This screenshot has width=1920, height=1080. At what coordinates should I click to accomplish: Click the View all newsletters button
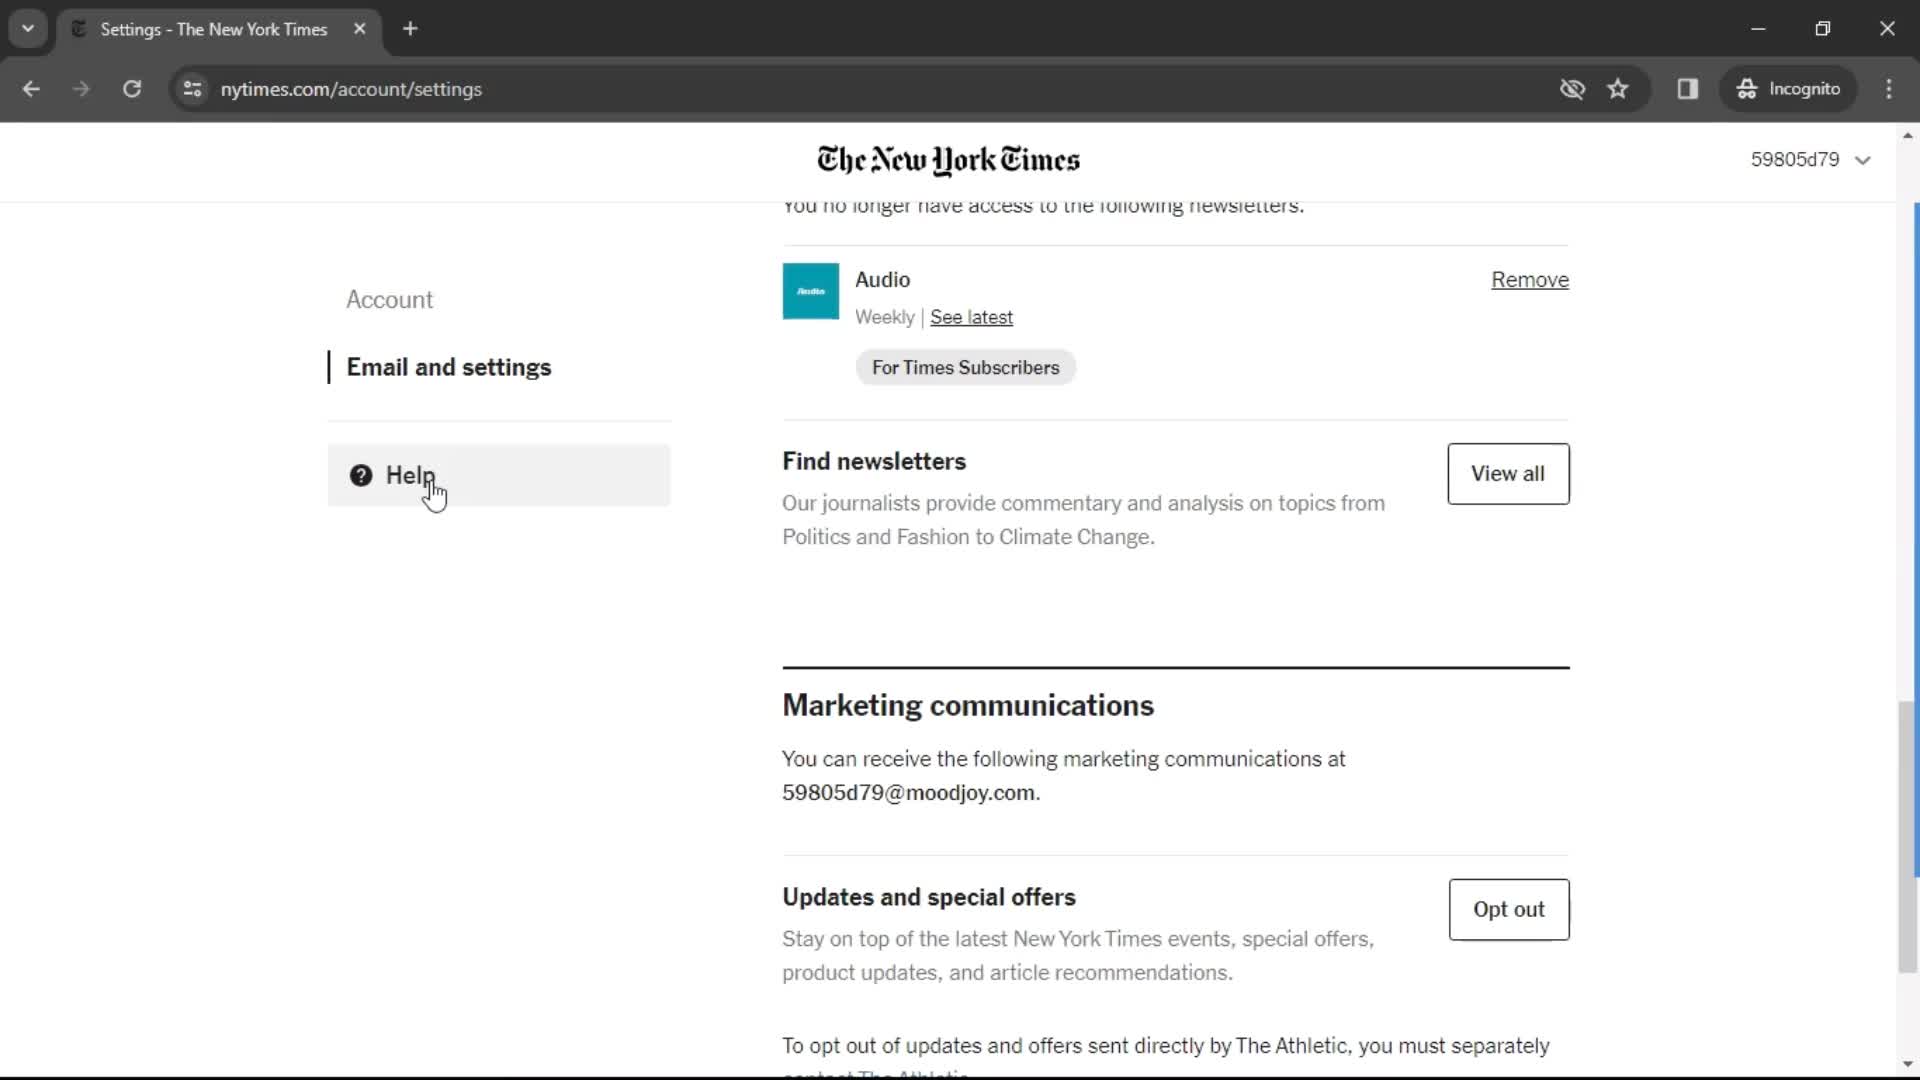(1507, 472)
